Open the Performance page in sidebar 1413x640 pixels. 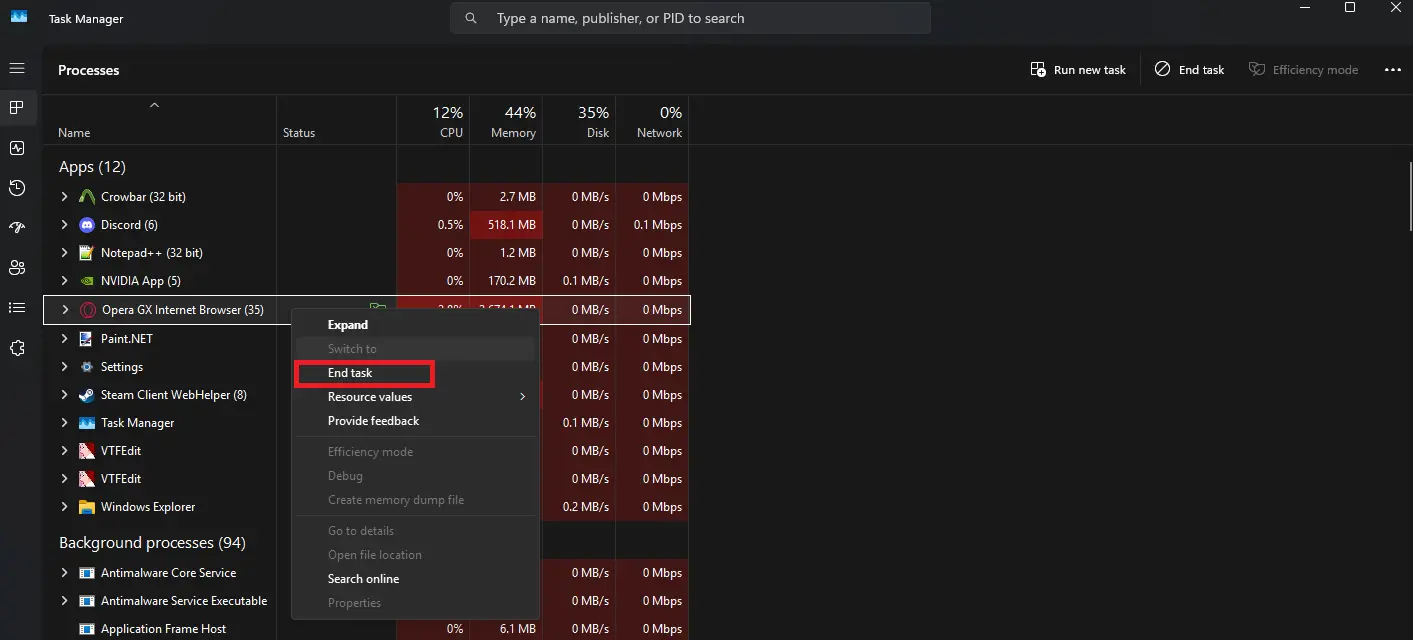(x=17, y=148)
